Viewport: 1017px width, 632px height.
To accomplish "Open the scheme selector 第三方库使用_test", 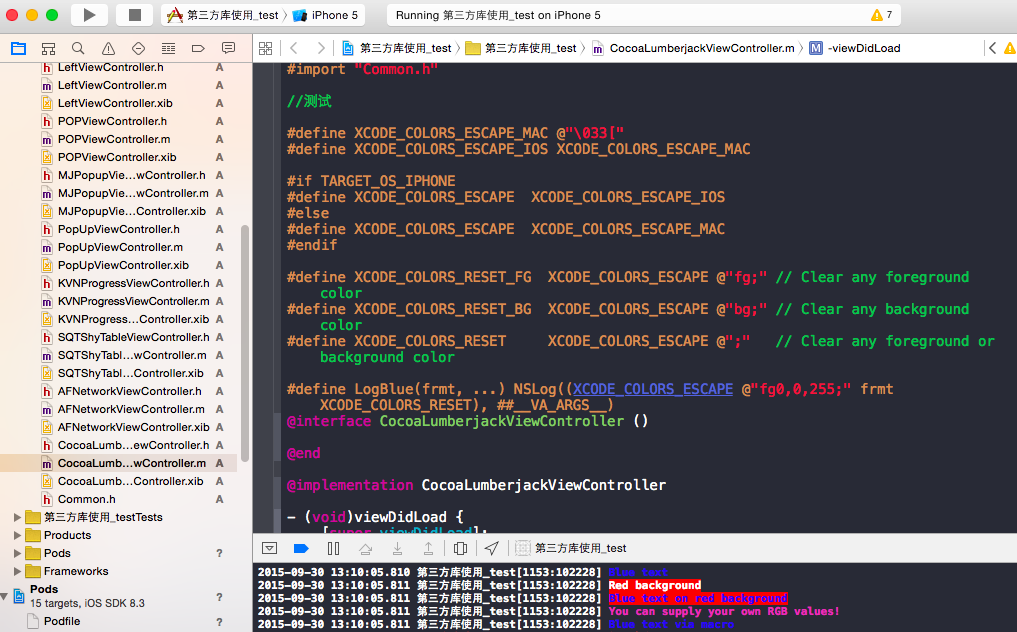I will [224, 15].
